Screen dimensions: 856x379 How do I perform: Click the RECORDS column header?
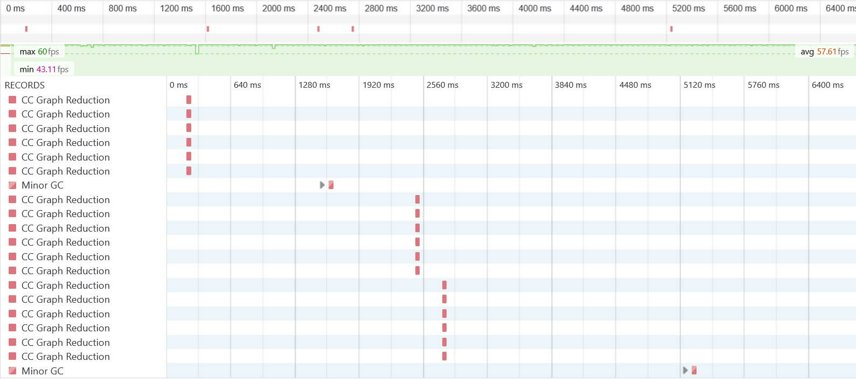pyautogui.click(x=25, y=85)
